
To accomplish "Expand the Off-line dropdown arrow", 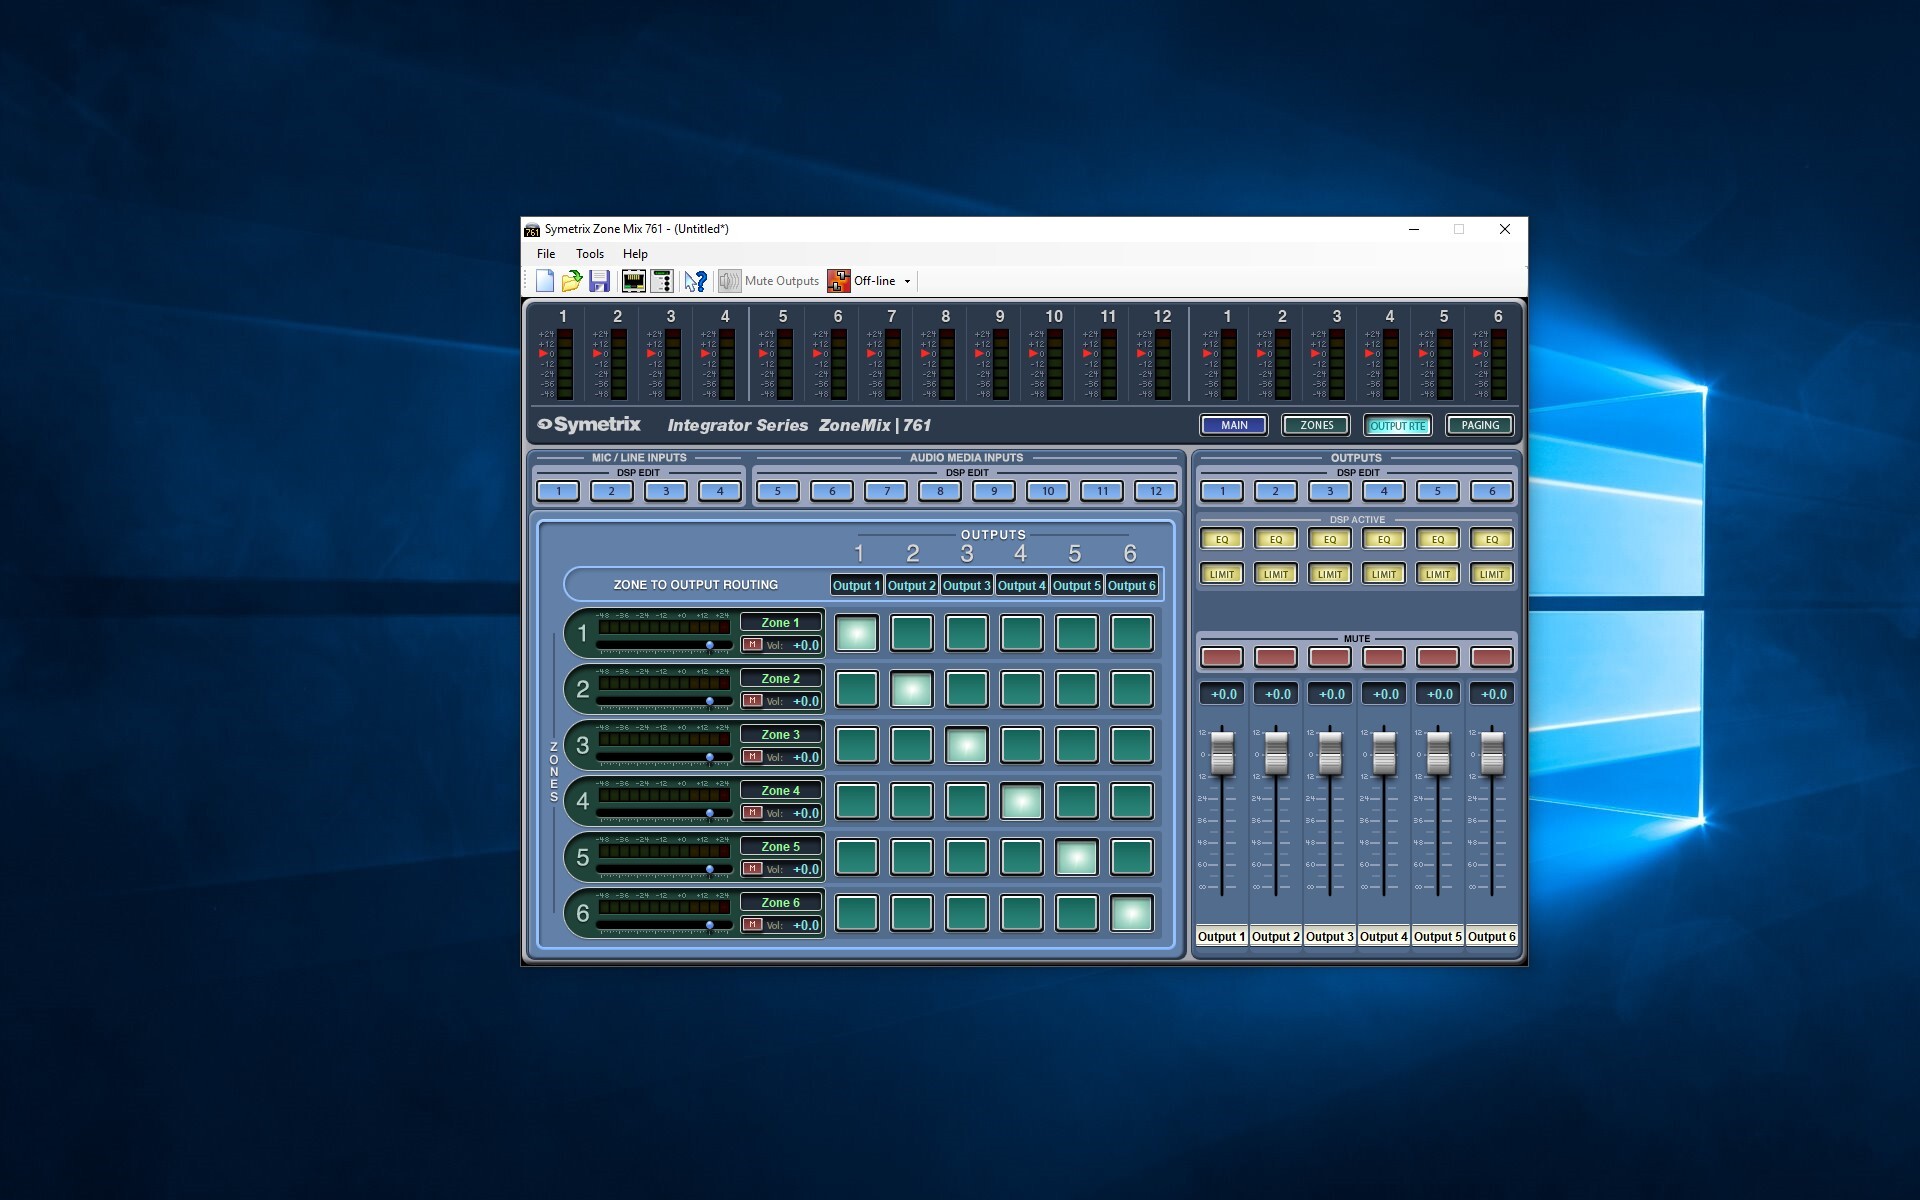I will point(908,281).
